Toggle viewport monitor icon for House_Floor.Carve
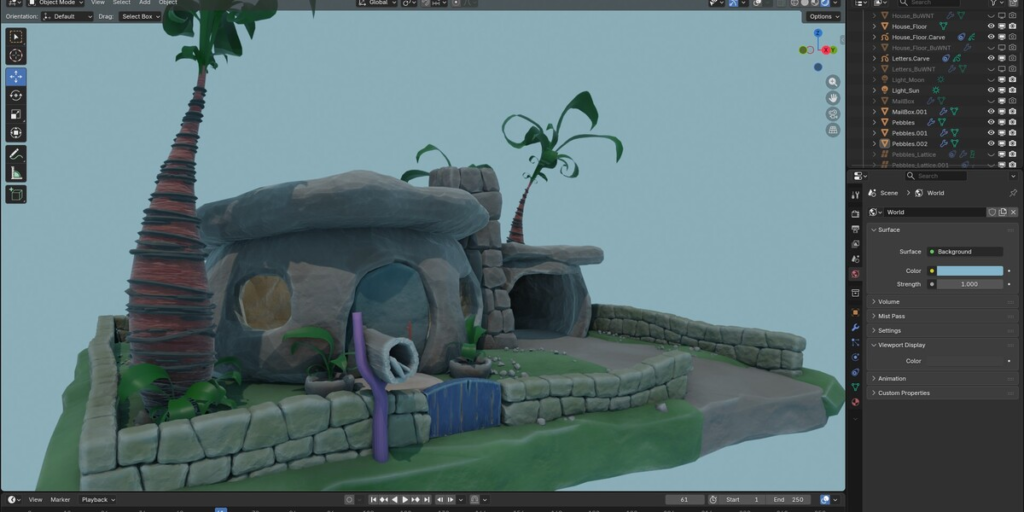 1002,37
